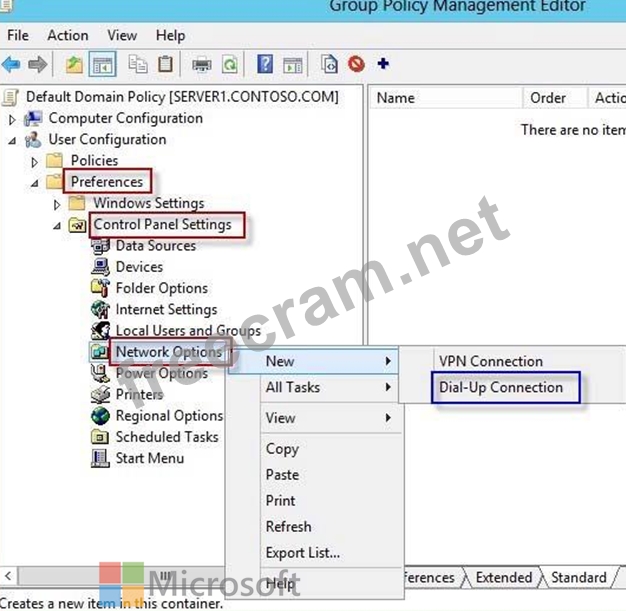Viewport: 626px width, 611px height.
Task: Select the Power Options node icon
Action: (x=100, y=373)
